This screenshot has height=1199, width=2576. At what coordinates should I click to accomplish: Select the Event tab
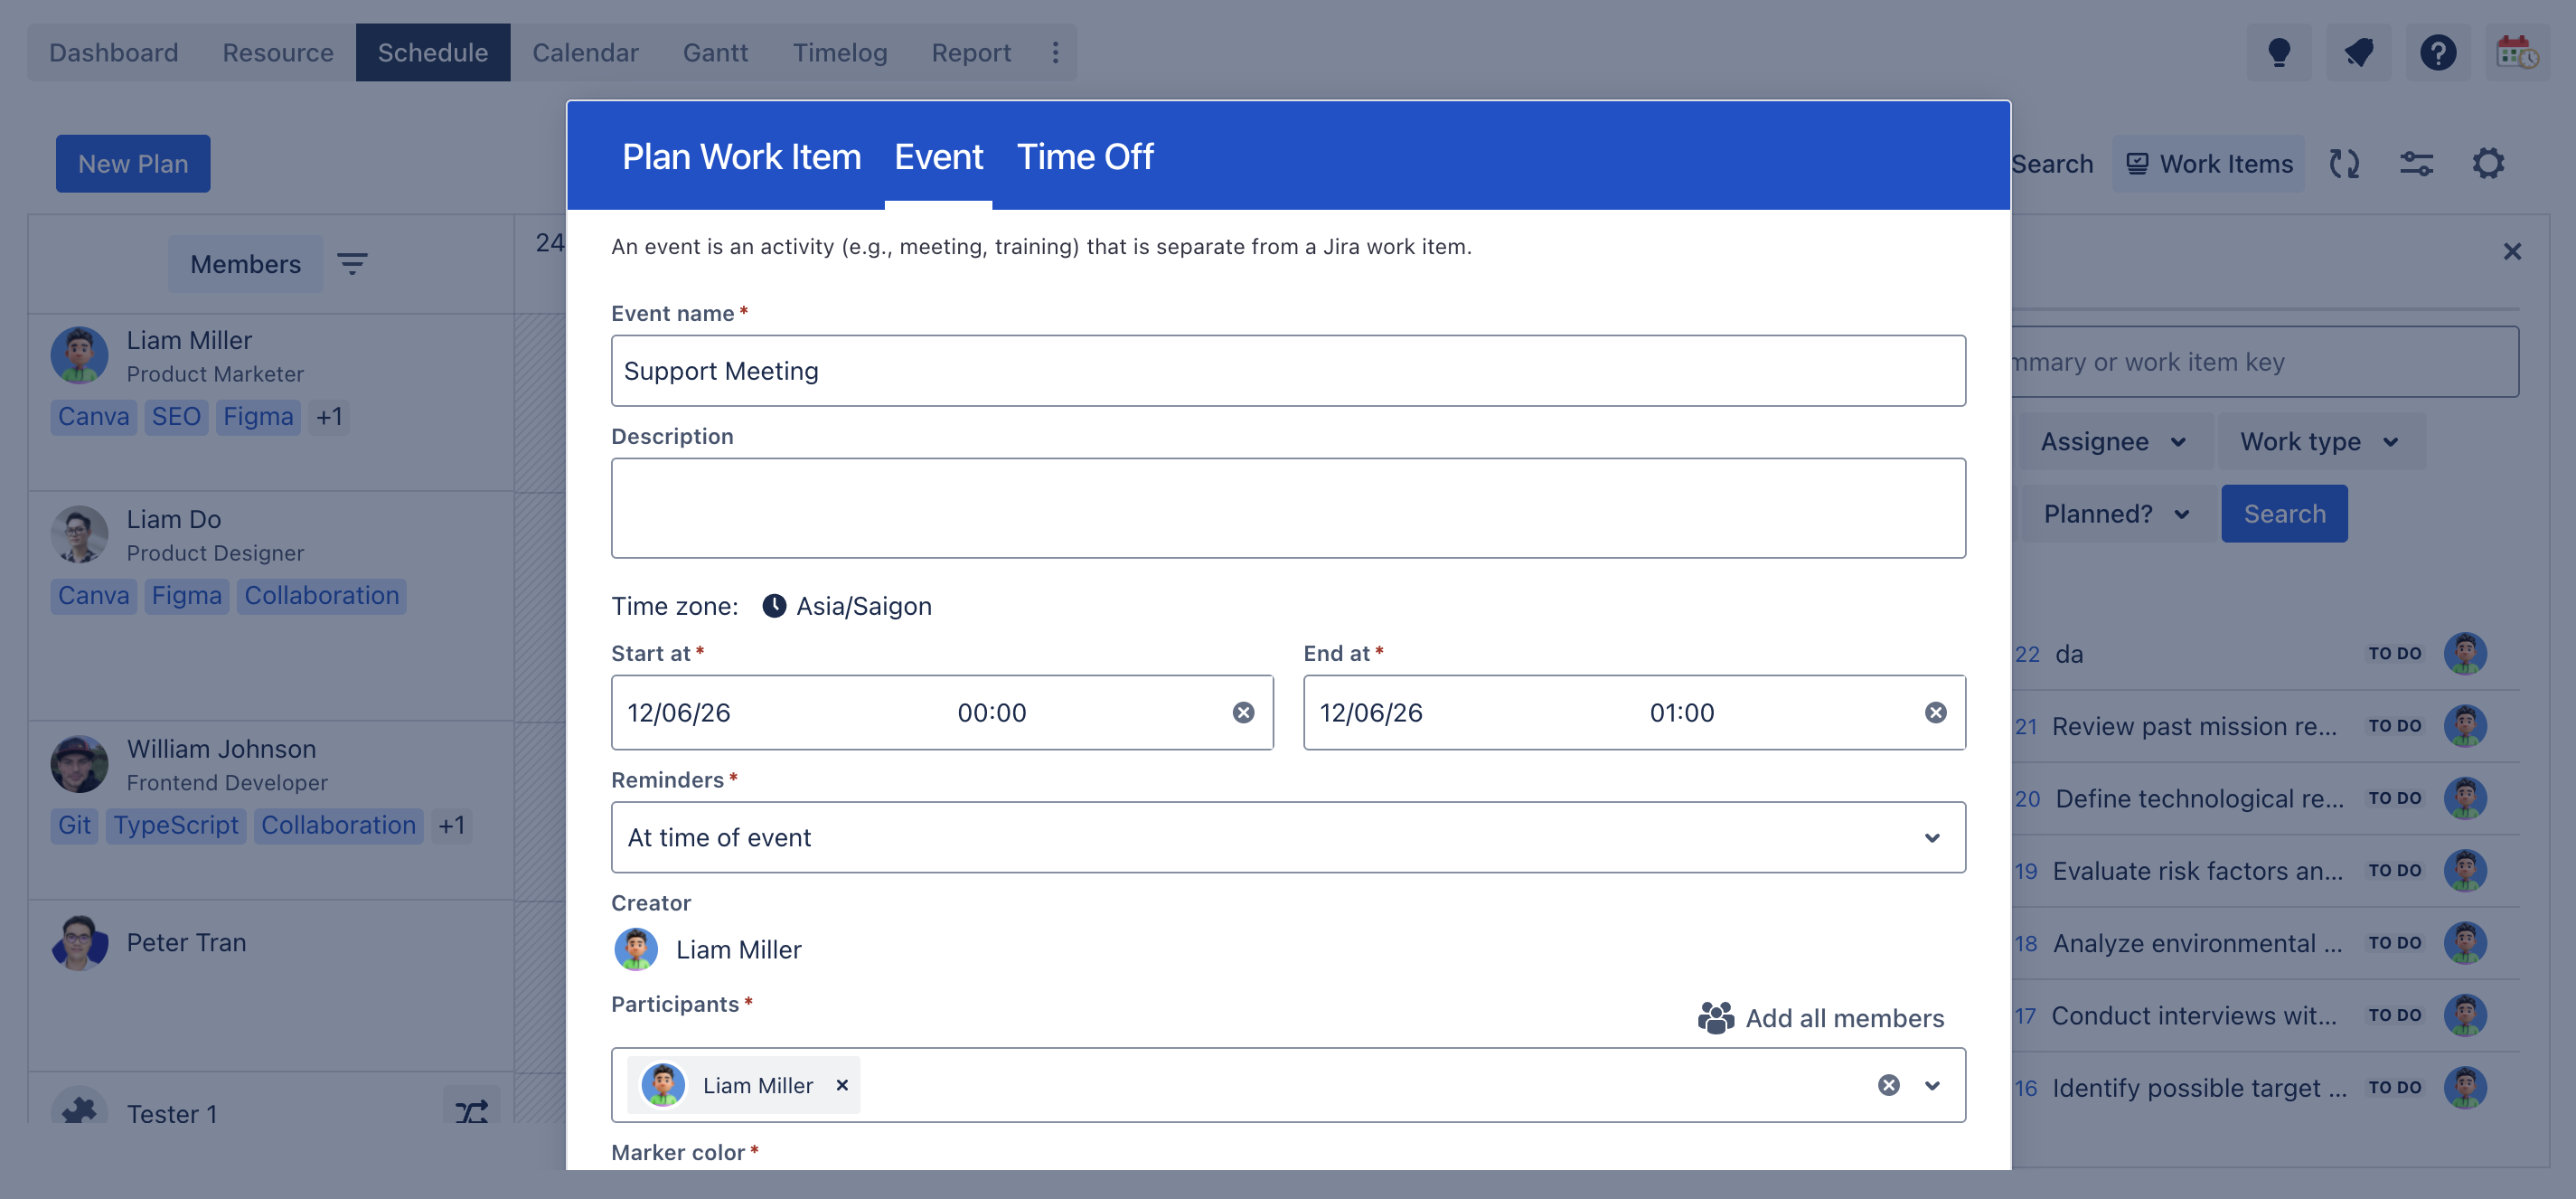[938, 156]
